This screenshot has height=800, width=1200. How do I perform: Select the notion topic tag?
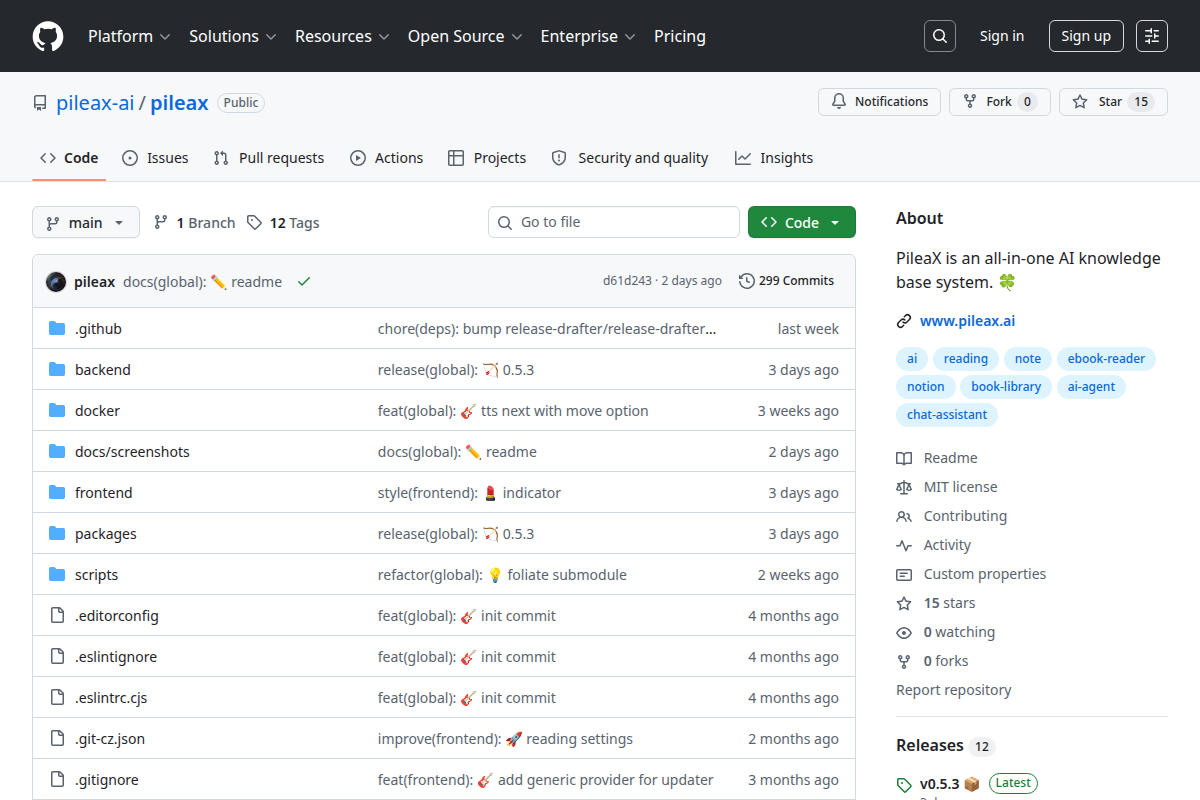pyautogui.click(x=926, y=387)
